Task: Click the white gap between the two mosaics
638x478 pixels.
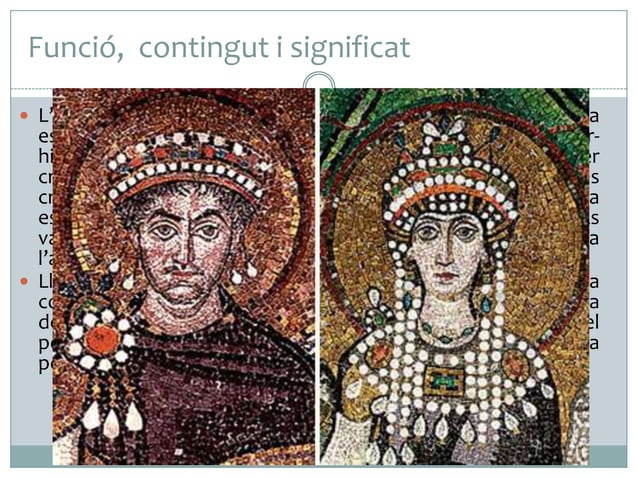Action: pos(317,277)
